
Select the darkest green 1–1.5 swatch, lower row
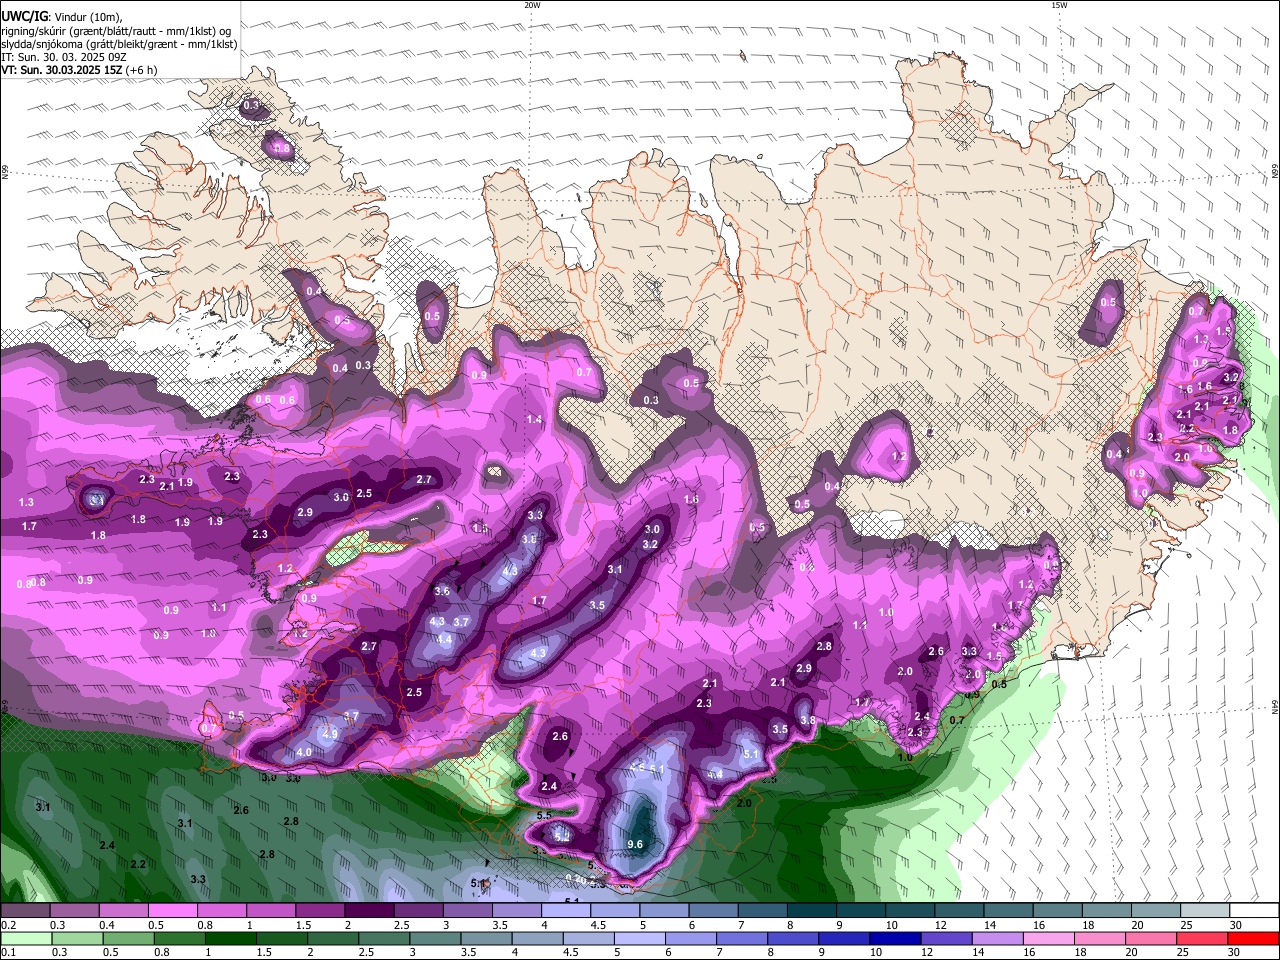tap(231, 938)
